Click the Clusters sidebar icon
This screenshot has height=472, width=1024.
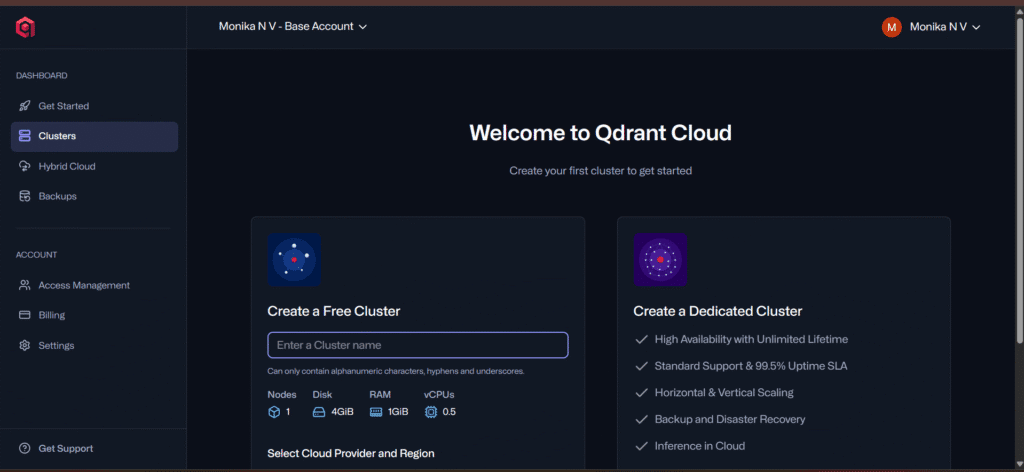point(25,136)
